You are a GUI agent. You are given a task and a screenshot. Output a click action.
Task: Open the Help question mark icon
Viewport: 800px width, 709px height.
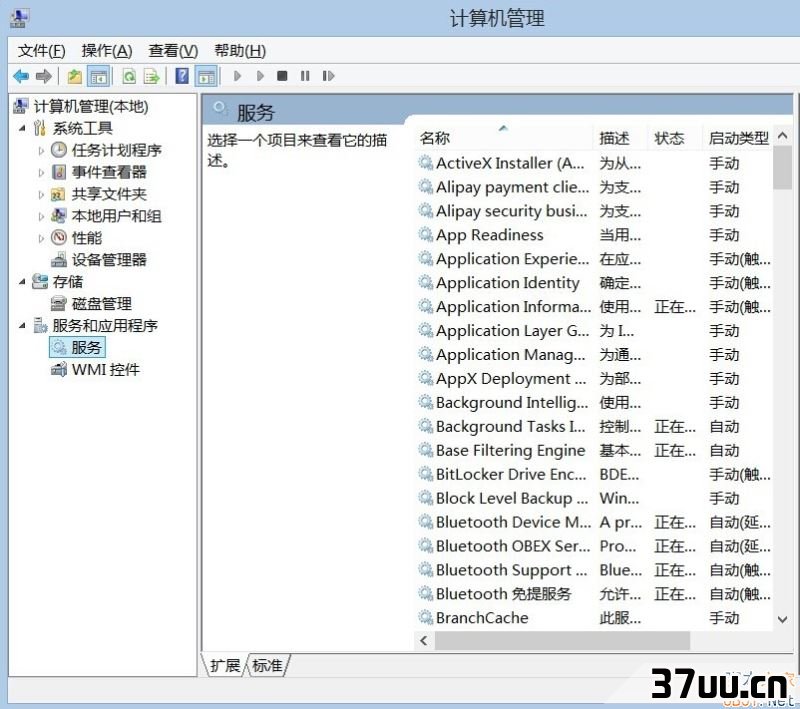pyautogui.click(x=182, y=76)
